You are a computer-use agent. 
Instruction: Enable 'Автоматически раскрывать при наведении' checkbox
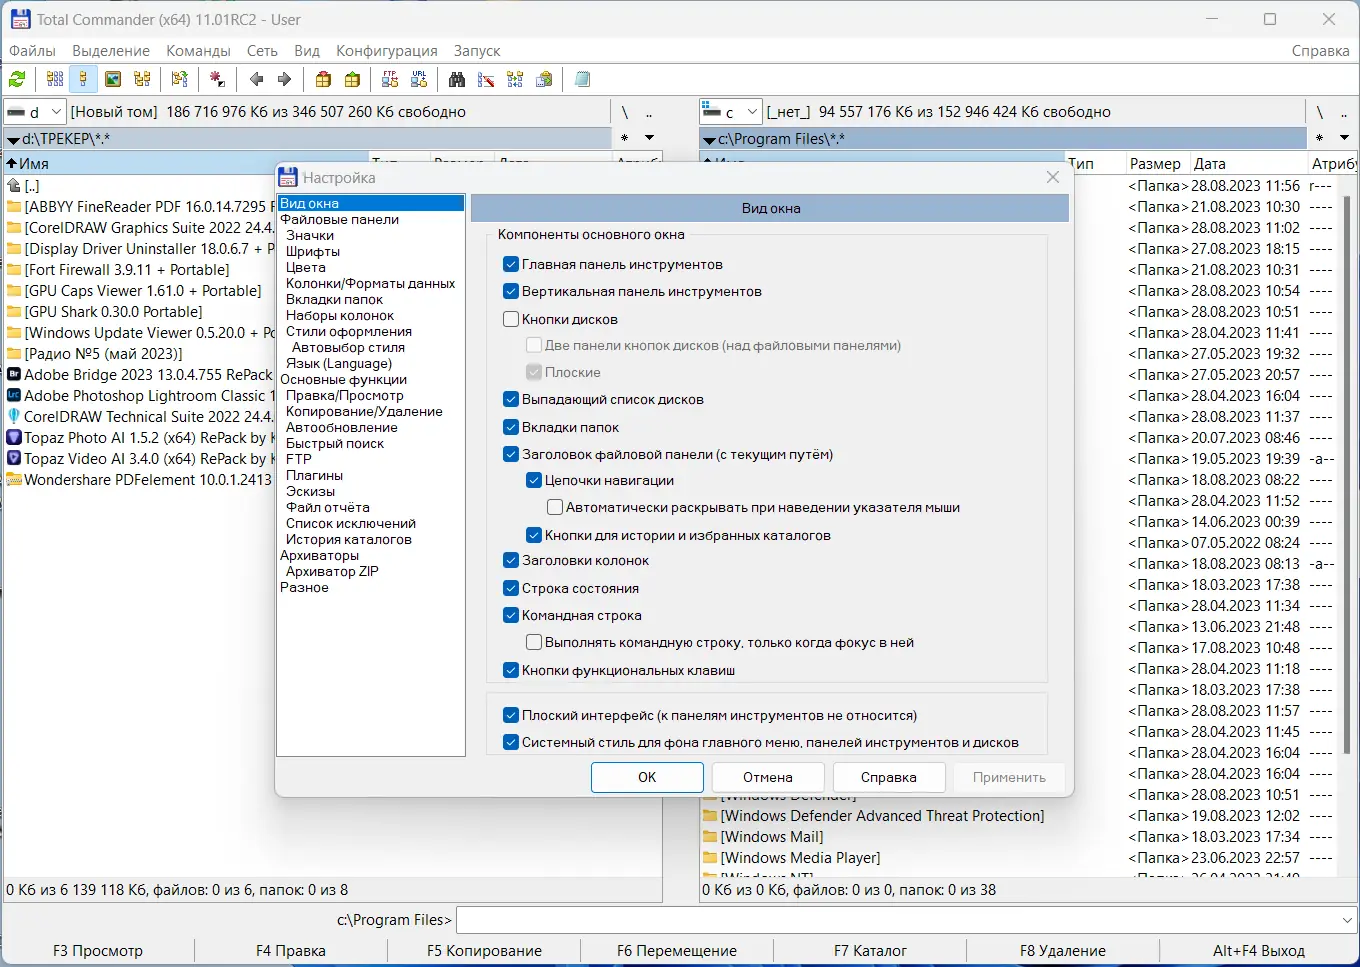(555, 507)
